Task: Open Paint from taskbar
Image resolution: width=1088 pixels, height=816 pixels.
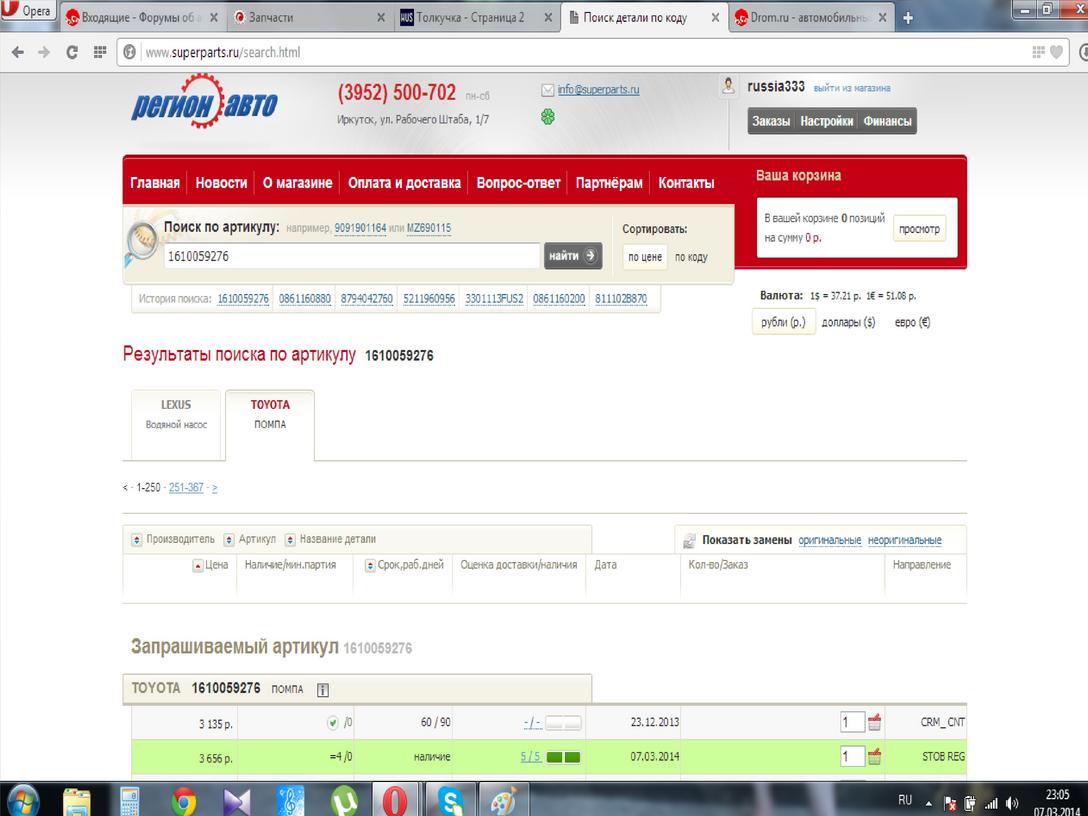Action: coord(504,801)
